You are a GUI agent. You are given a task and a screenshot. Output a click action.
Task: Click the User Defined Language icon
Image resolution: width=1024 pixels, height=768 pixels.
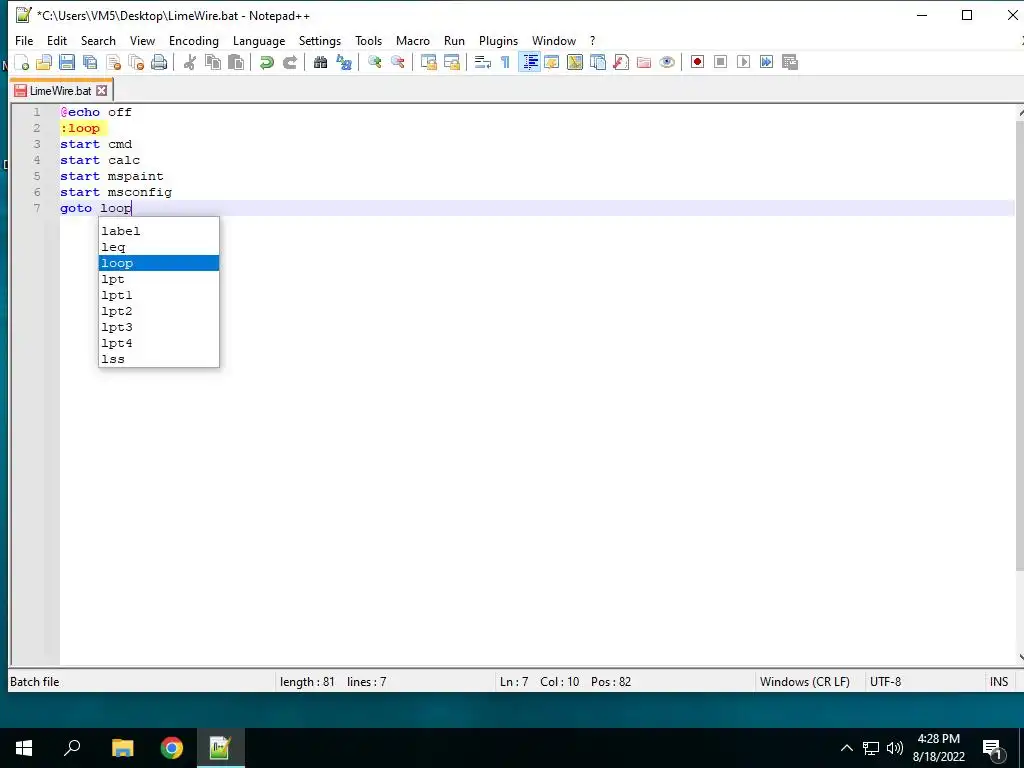coord(552,63)
